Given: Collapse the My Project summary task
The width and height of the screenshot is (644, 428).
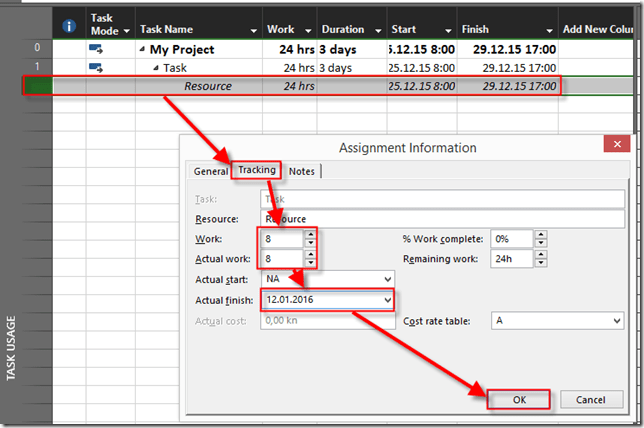Looking at the screenshot, I should click(143, 49).
